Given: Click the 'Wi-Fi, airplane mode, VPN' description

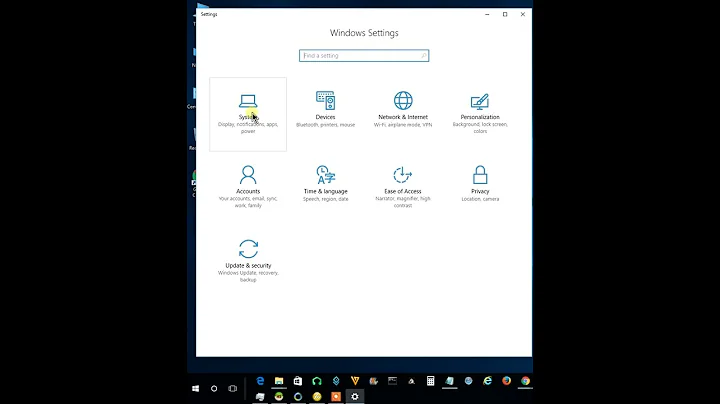Looking at the screenshot, I should coord(403,125).
